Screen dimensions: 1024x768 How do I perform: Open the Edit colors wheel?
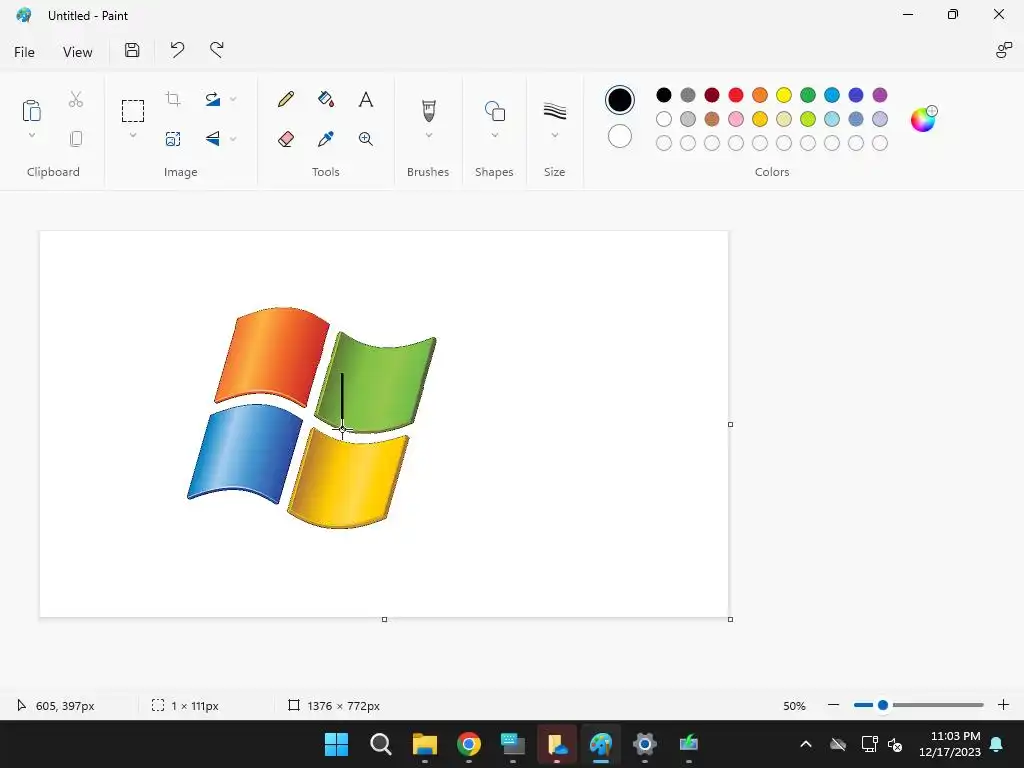(923, 119)
